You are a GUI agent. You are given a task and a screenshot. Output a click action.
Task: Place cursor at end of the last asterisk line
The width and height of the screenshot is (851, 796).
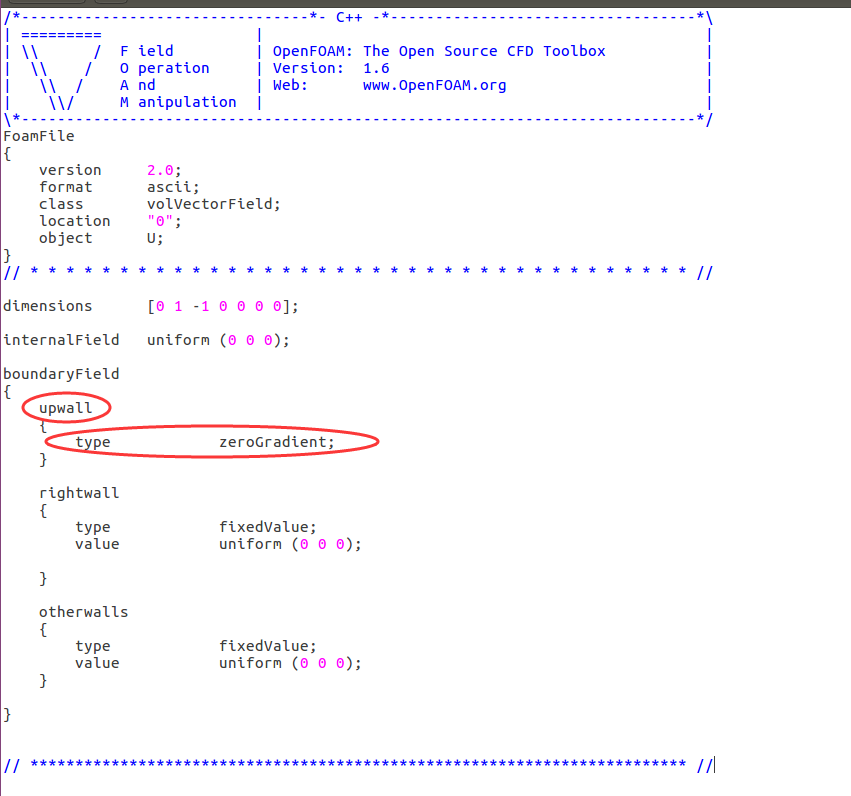714,765
